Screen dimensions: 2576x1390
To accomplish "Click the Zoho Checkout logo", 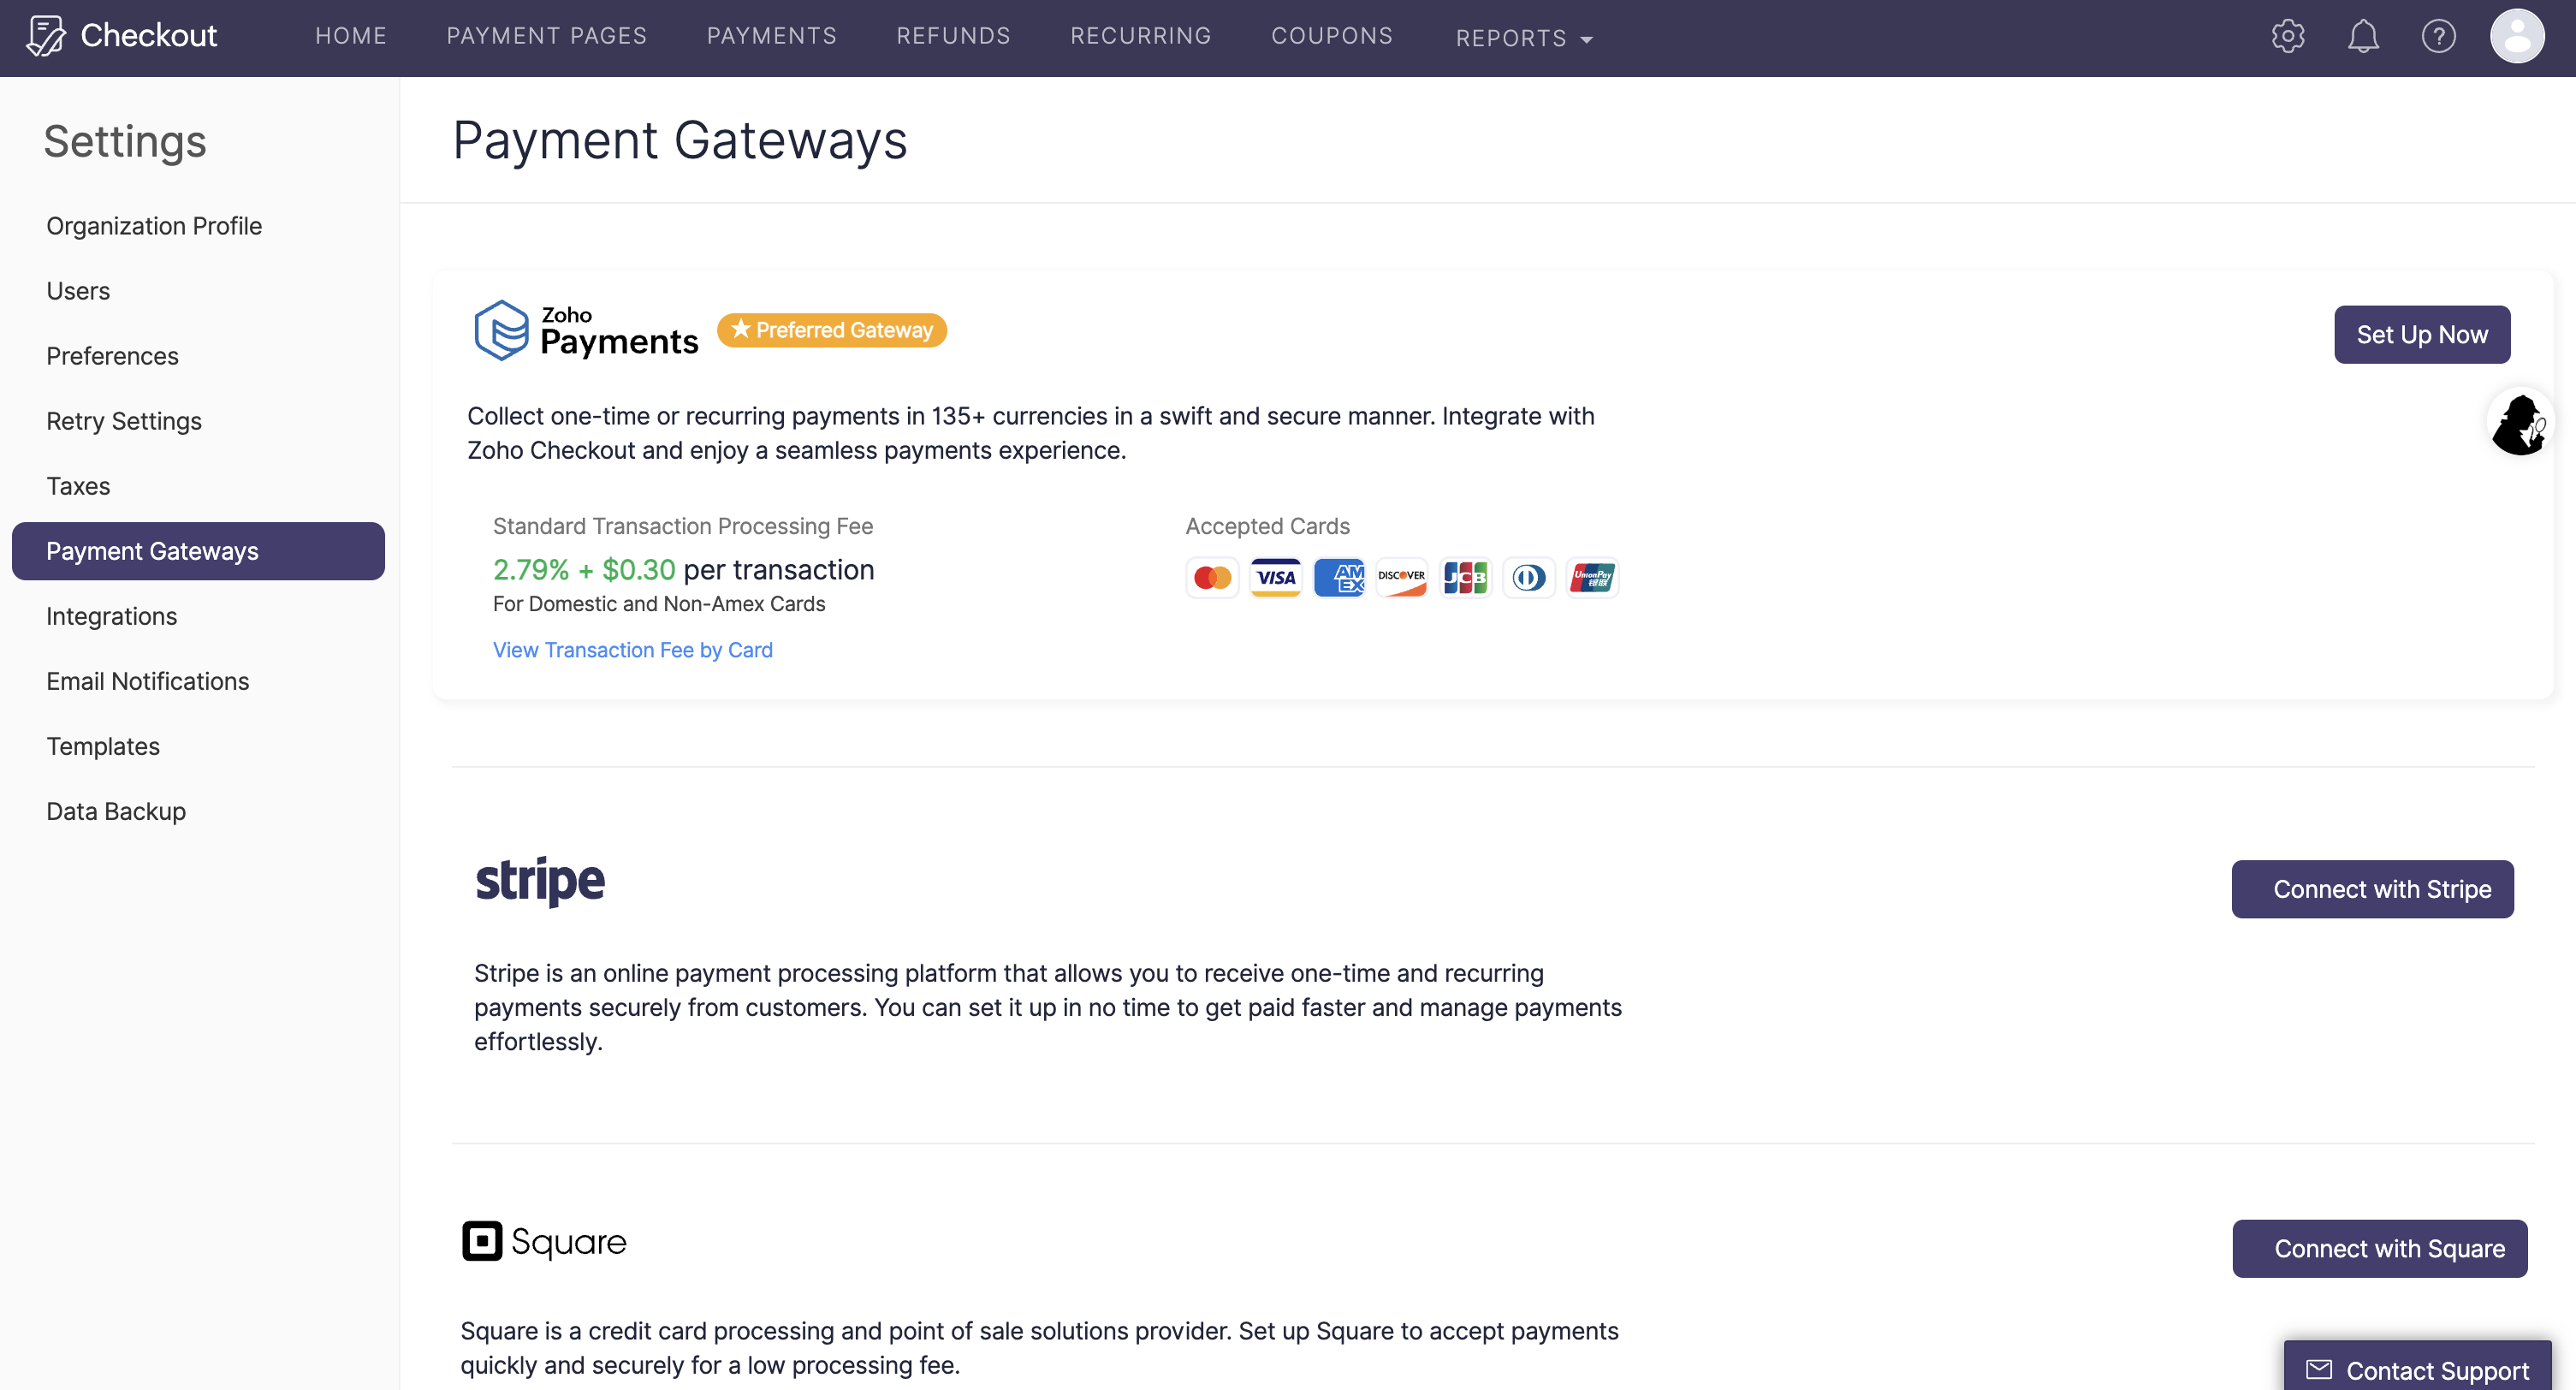I will [122, 36].
